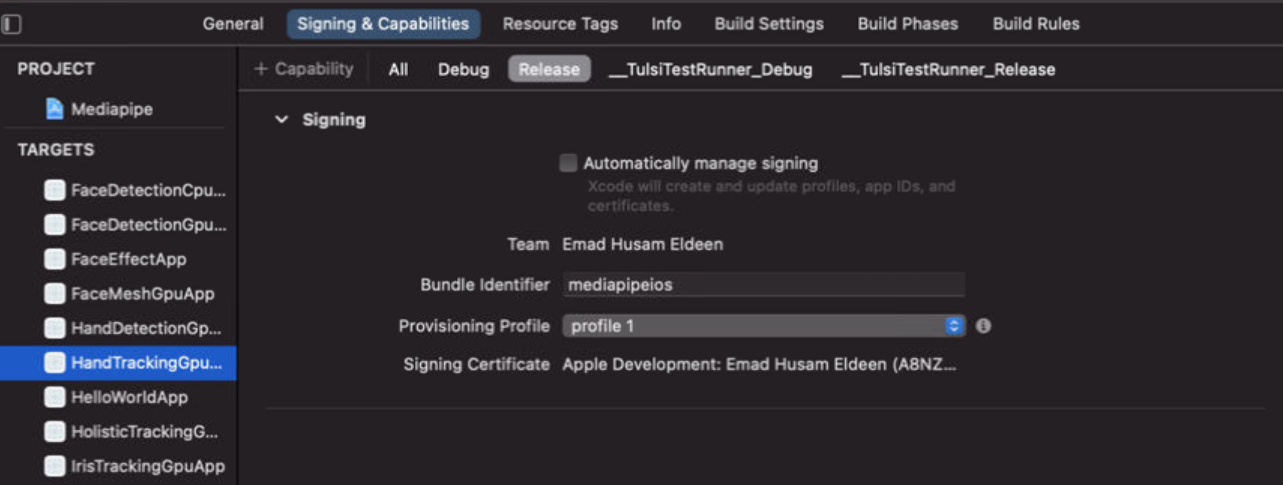Click the provisioning profile info icon

click(x=983, y=326)
